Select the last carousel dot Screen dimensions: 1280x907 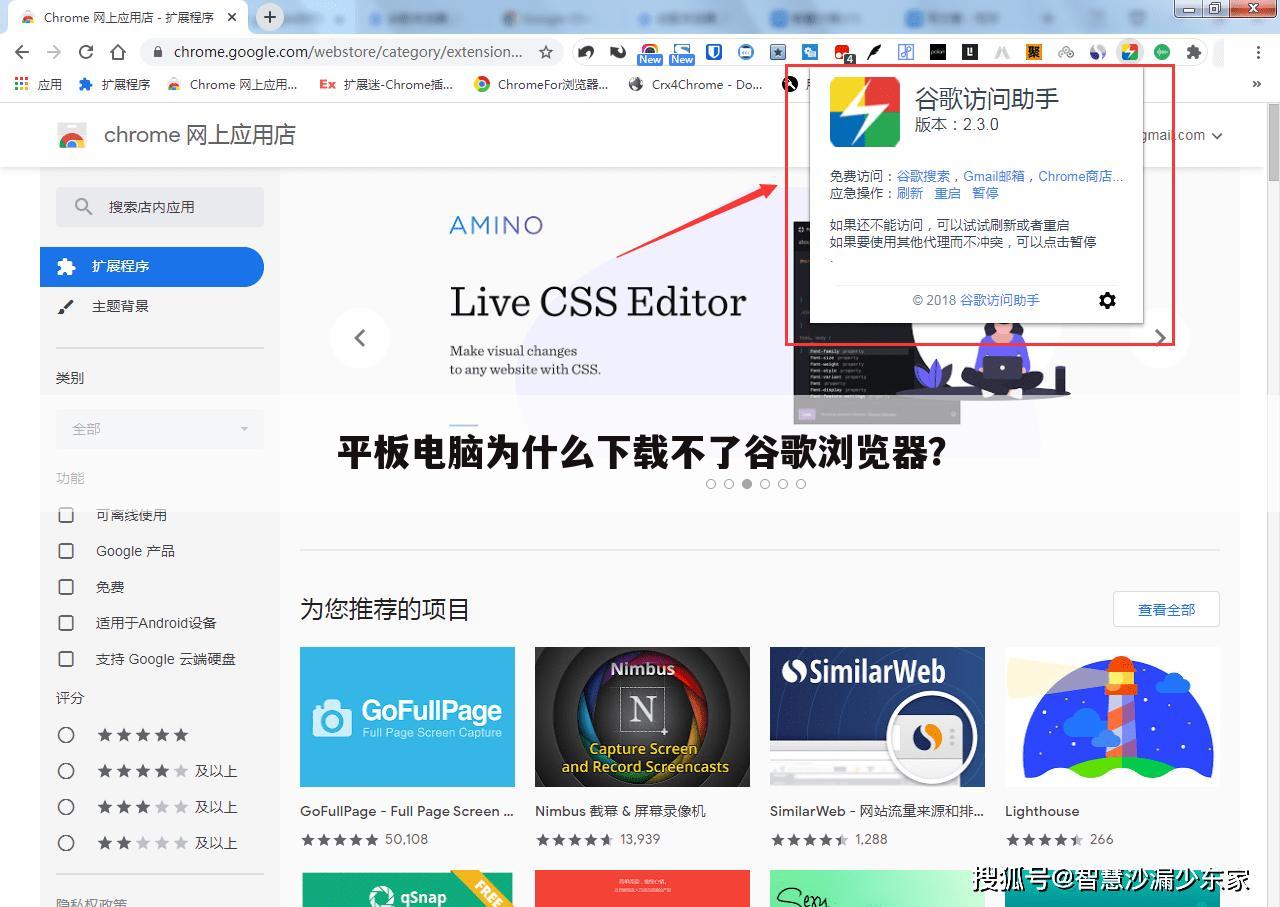coord(801,484)
